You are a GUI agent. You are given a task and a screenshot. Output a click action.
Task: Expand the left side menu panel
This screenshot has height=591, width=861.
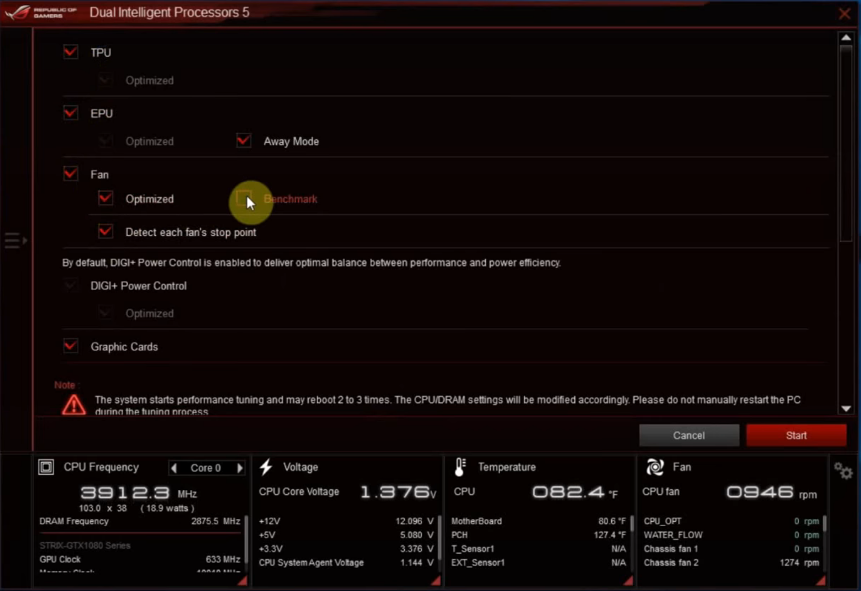[15, 240]
